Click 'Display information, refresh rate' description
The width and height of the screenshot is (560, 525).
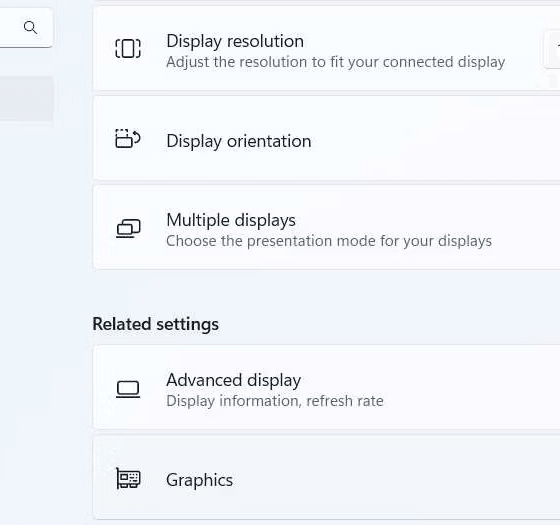275,401
